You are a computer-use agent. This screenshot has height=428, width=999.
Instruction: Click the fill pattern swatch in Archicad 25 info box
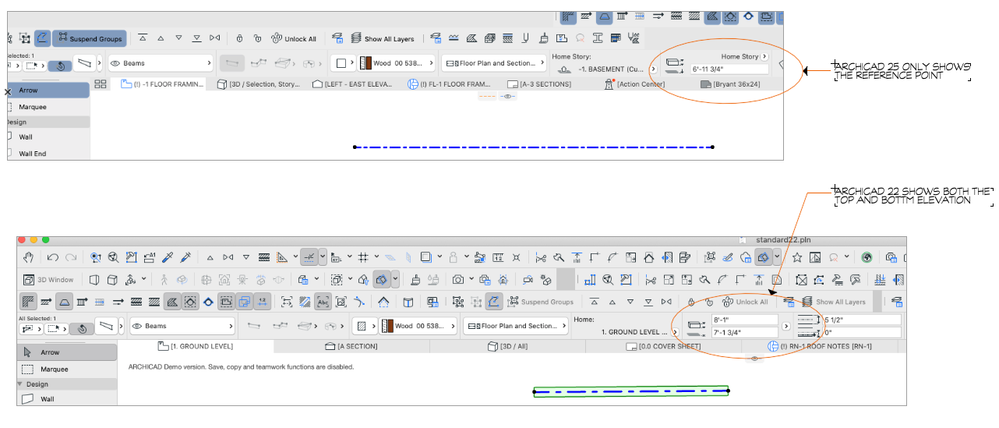point(341,64)
